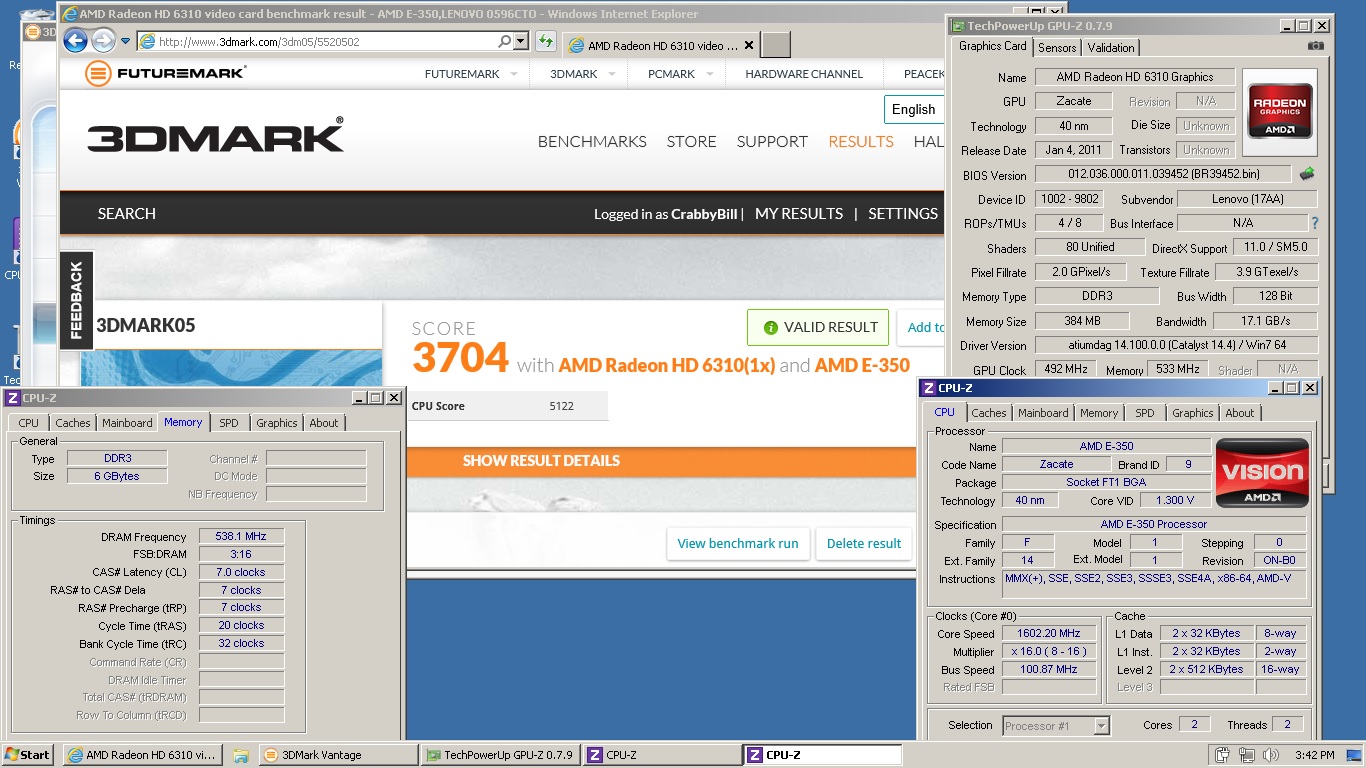The height and width of the screenshot is (768, 1366).
Task: Click the FEEDBACK side tab
Action: click(77, 300)
